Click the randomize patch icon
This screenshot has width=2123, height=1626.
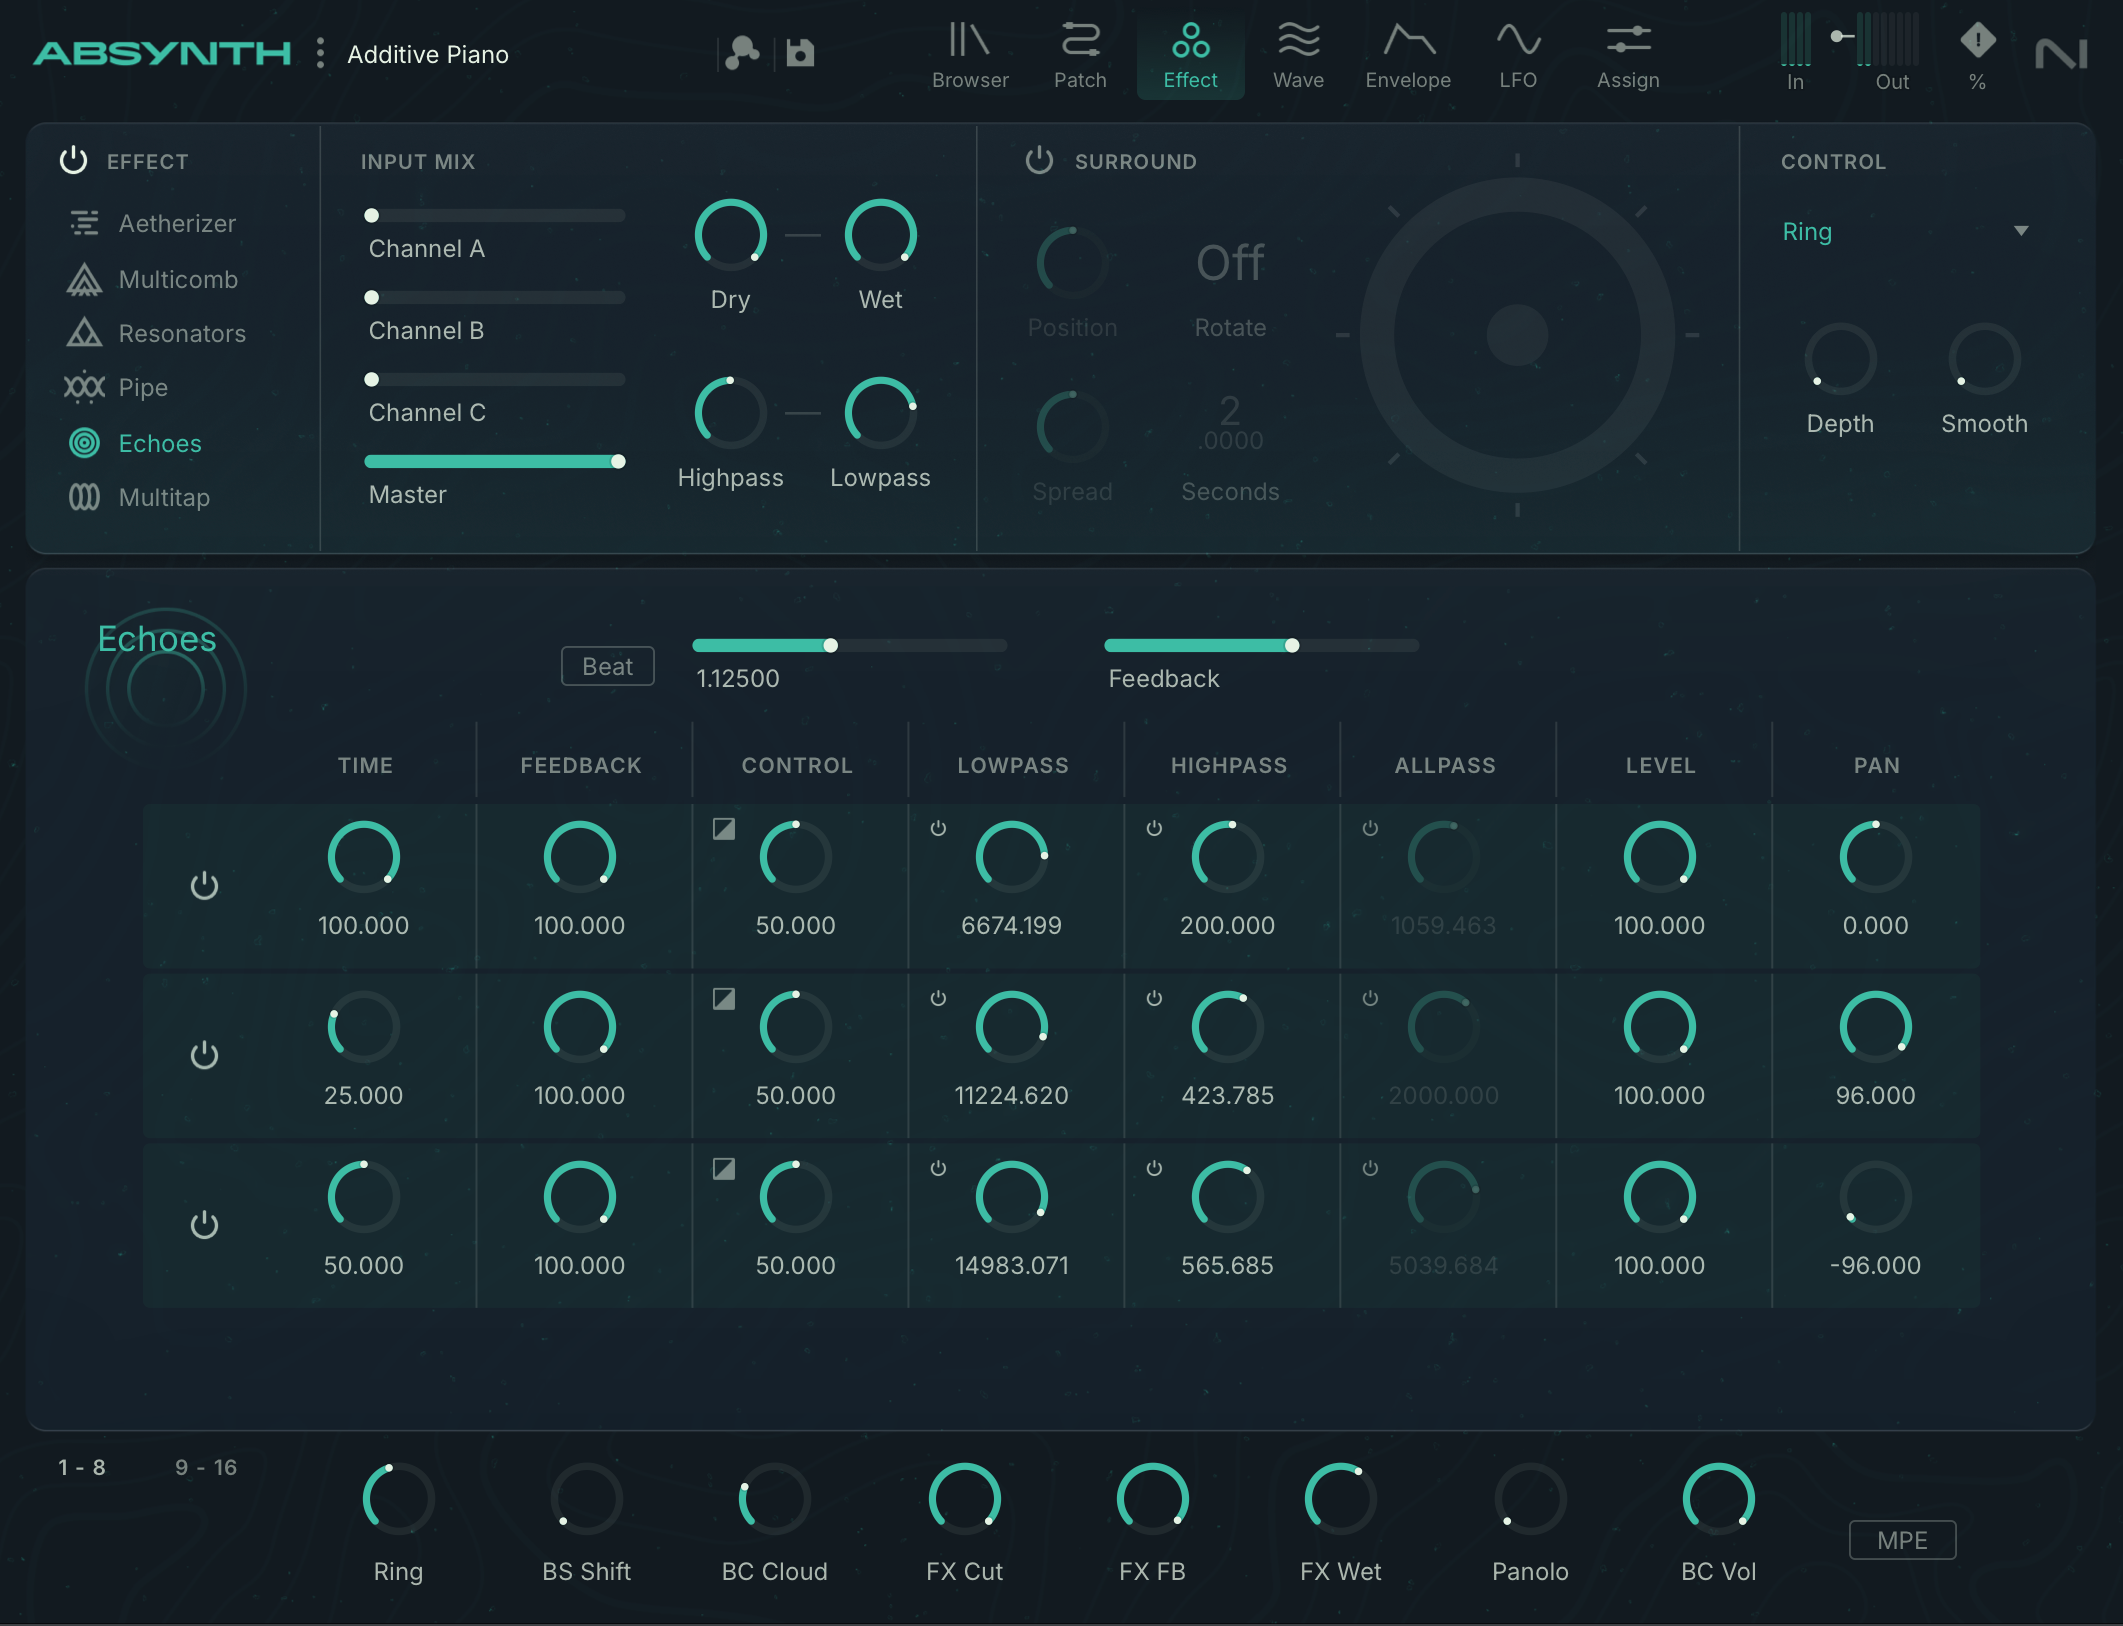coord(742,53)
